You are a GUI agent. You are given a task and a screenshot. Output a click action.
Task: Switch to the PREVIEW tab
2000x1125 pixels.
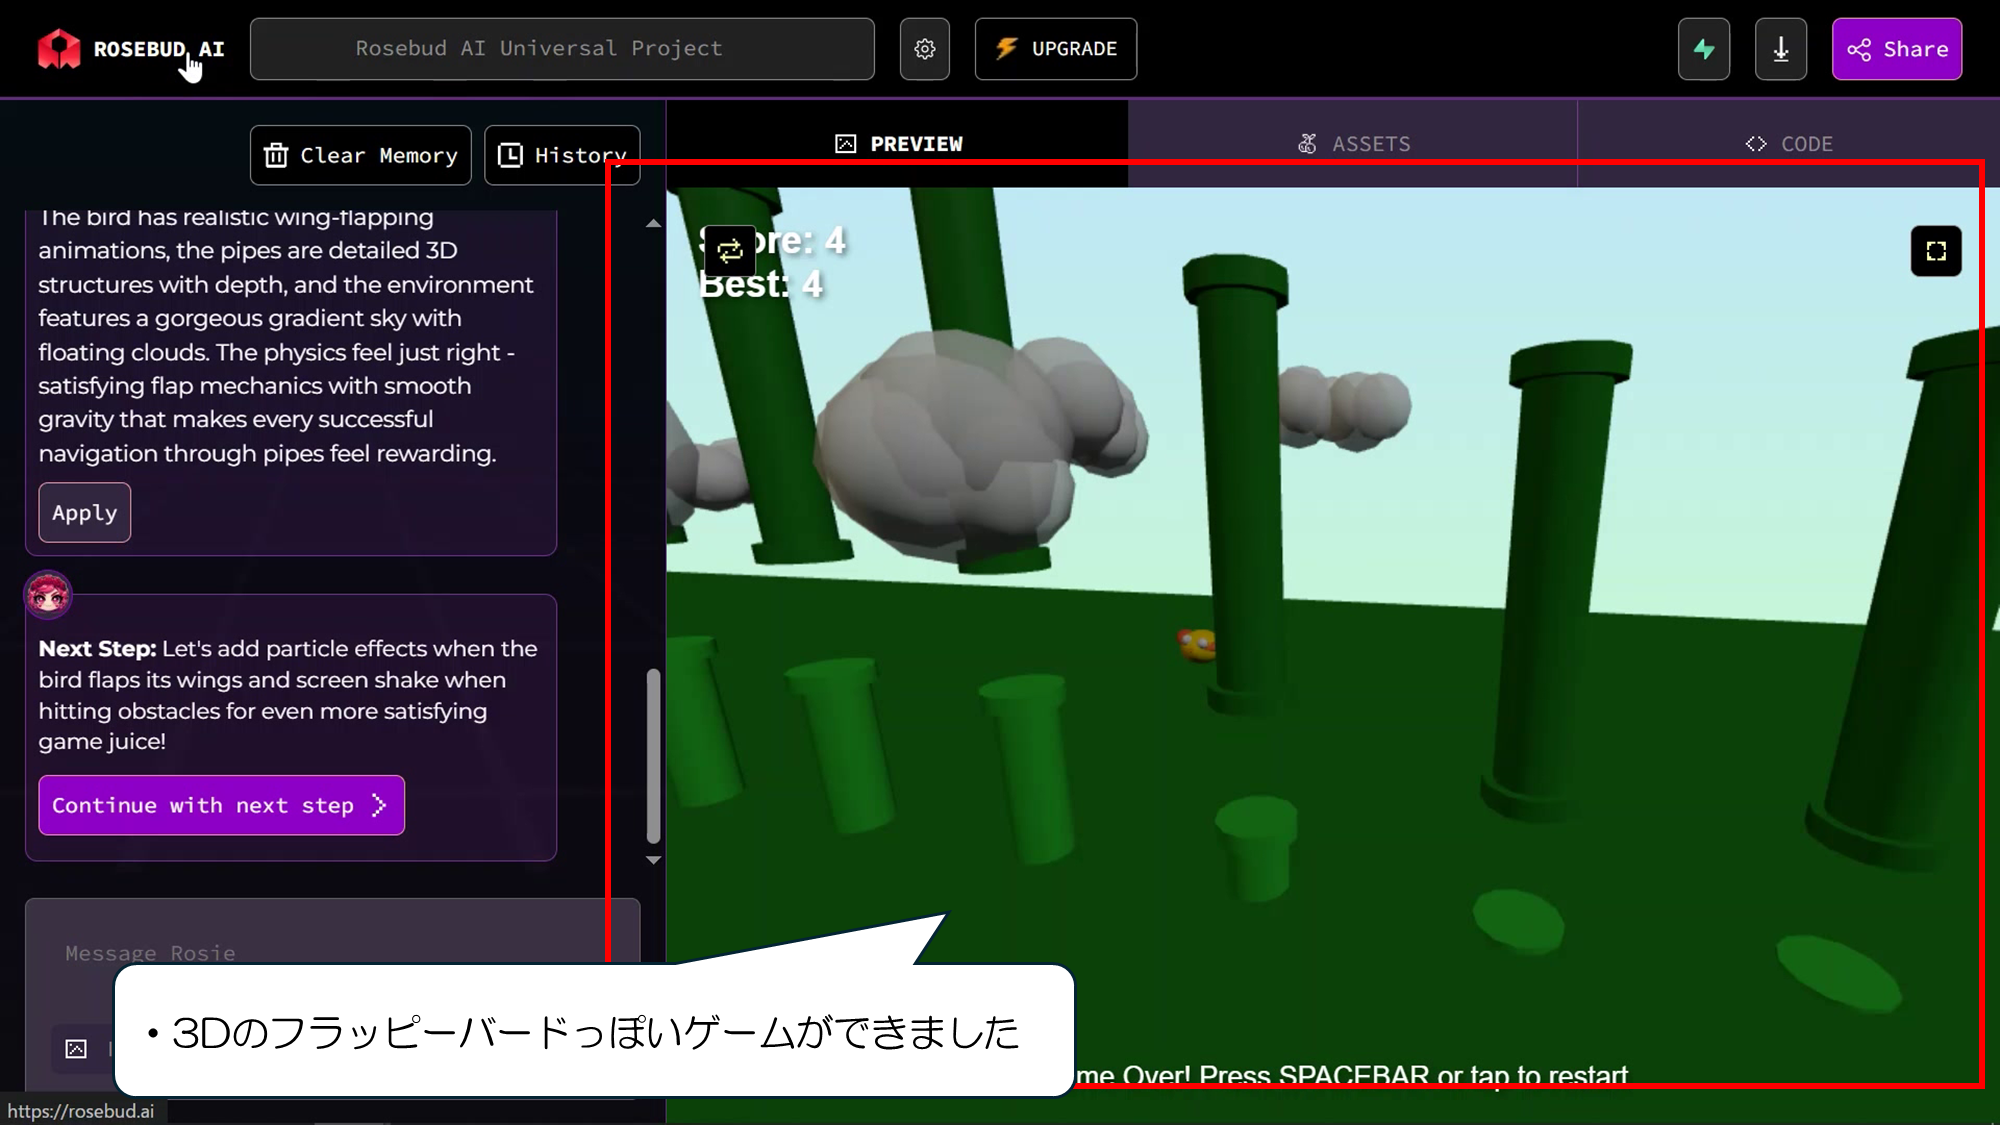pyautogui.click(x=898, y=143)
